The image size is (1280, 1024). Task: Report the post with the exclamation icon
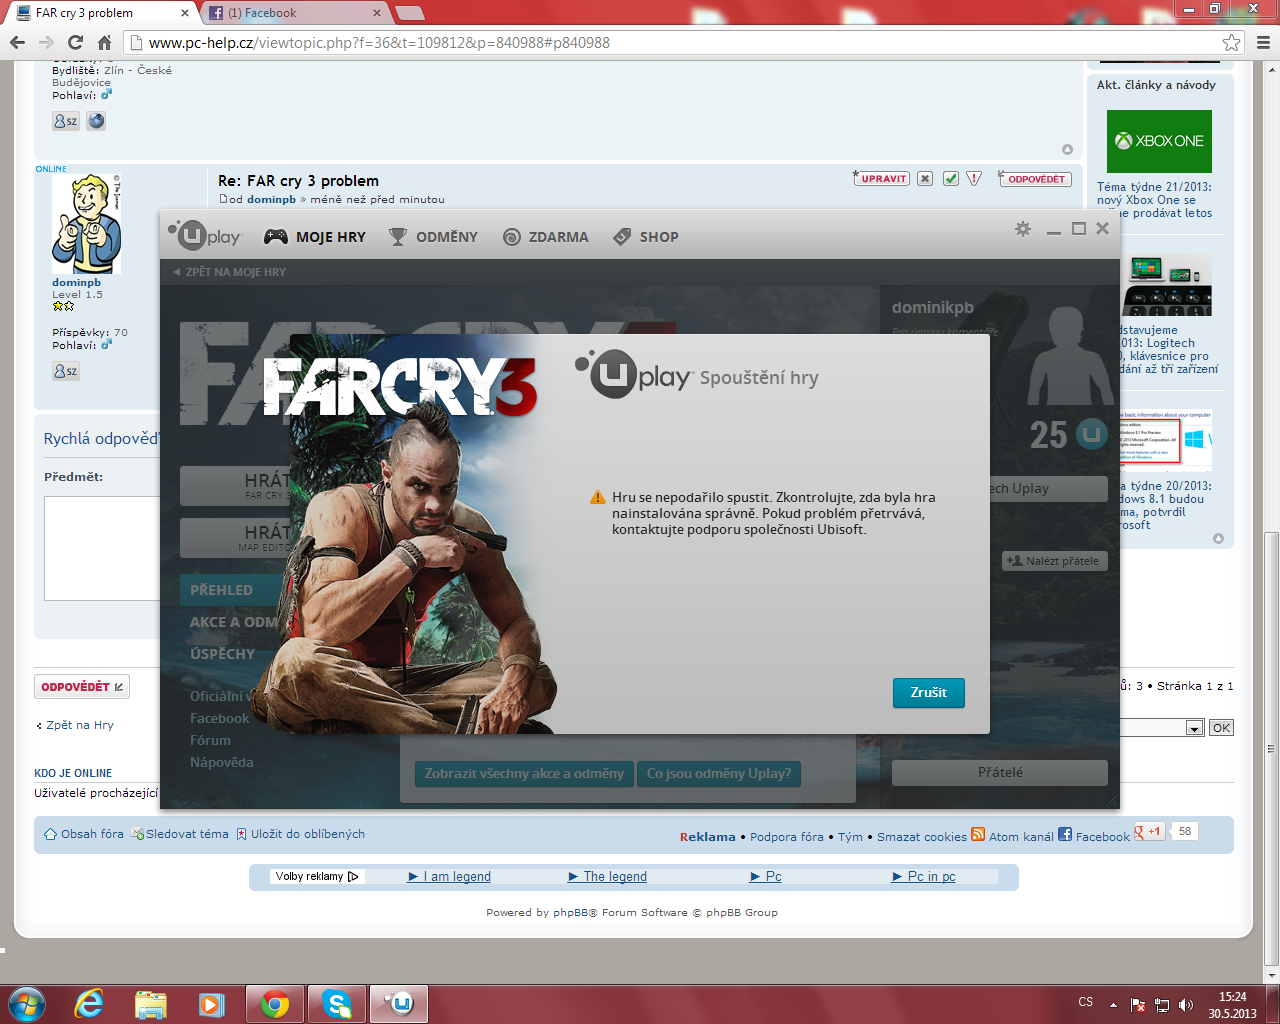tap(974, 179)
